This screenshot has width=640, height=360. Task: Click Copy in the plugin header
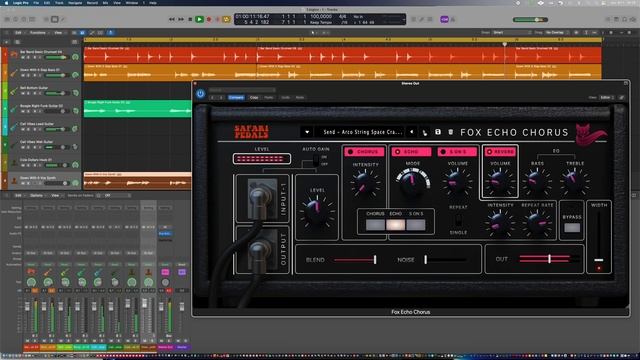coord(254,98)
